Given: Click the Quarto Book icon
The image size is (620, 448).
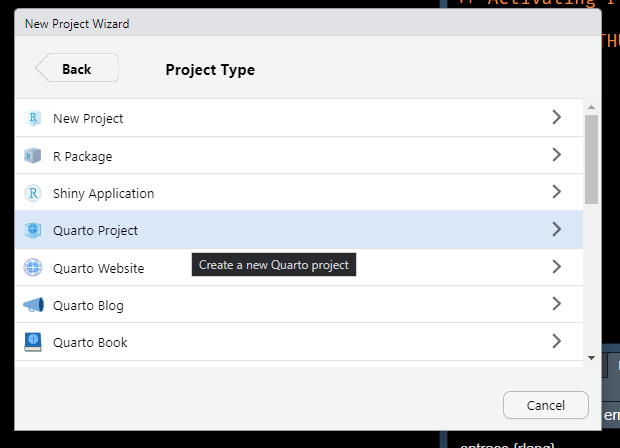Looking at the screenshot, I should (x=33, y=342).
